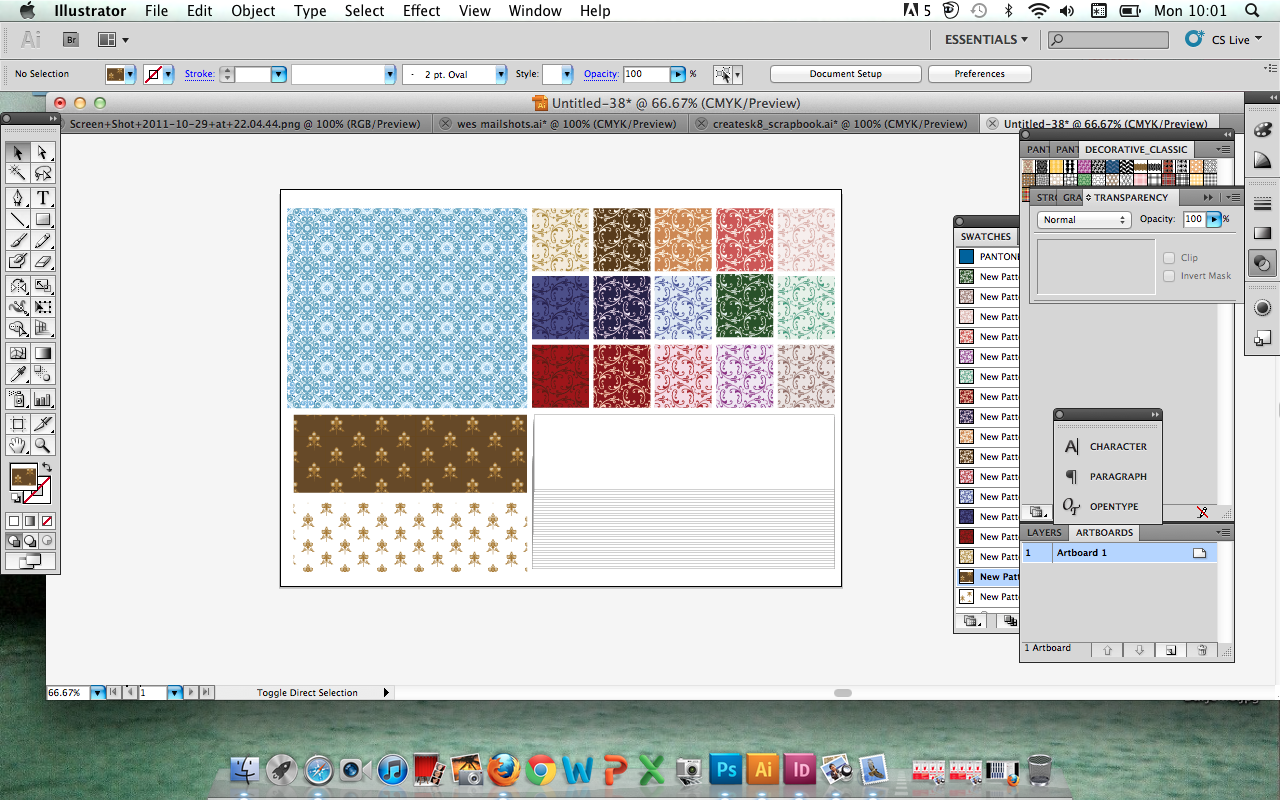The width and height of the screenshot is (1280, 800).
Task: Open the Character panel via its icon
Action: point(1071,447)
